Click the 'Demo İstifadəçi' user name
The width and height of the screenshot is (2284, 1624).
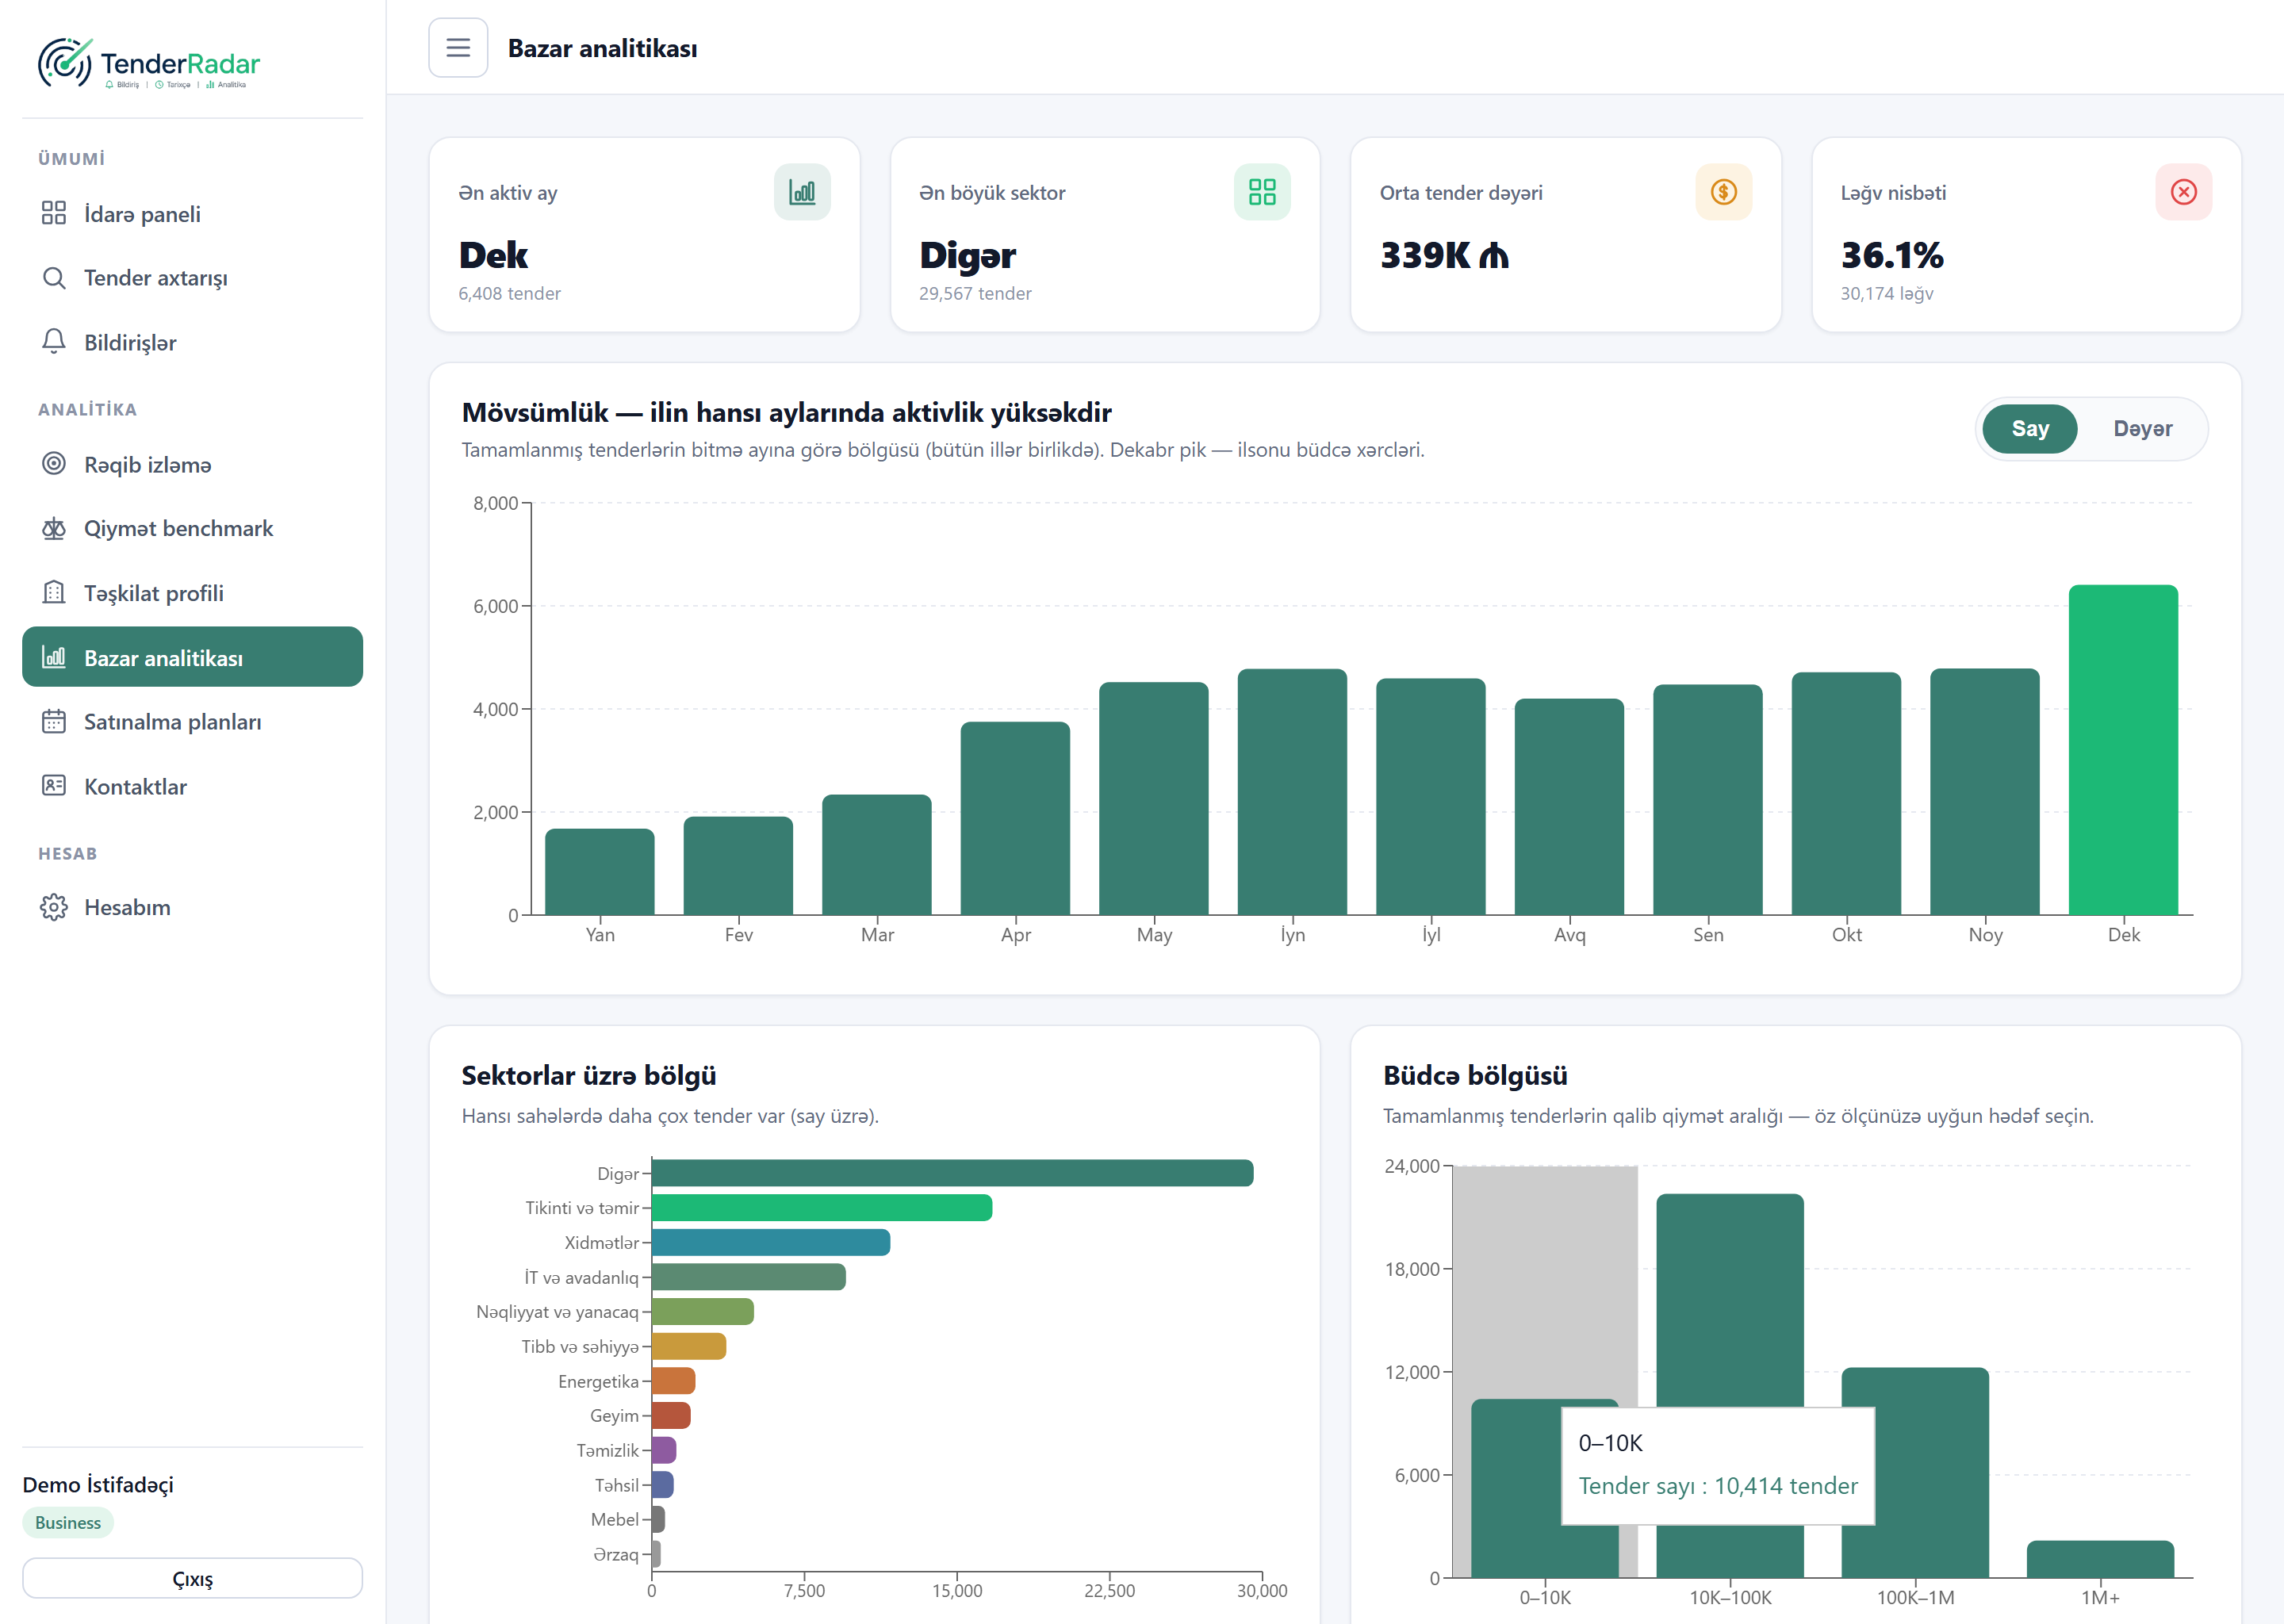98,1485
